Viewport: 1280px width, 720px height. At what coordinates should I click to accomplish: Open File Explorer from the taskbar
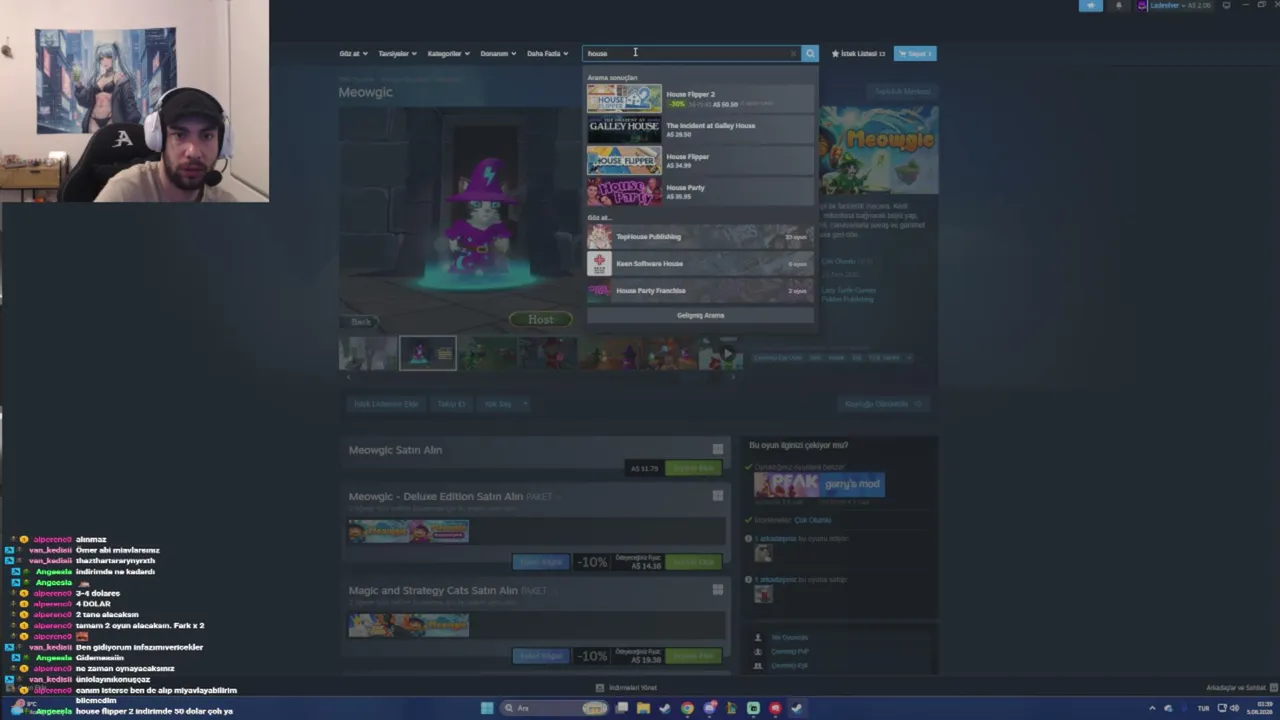[x=643, y=708]
